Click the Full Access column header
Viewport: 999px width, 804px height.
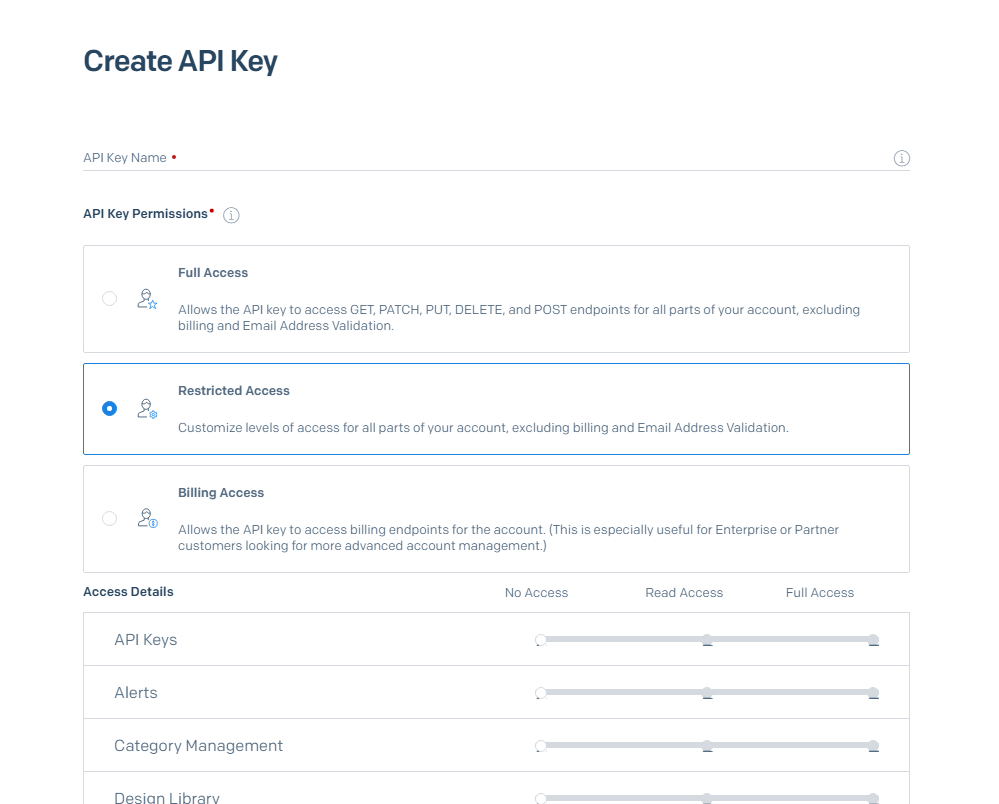(x=819, y=592)
